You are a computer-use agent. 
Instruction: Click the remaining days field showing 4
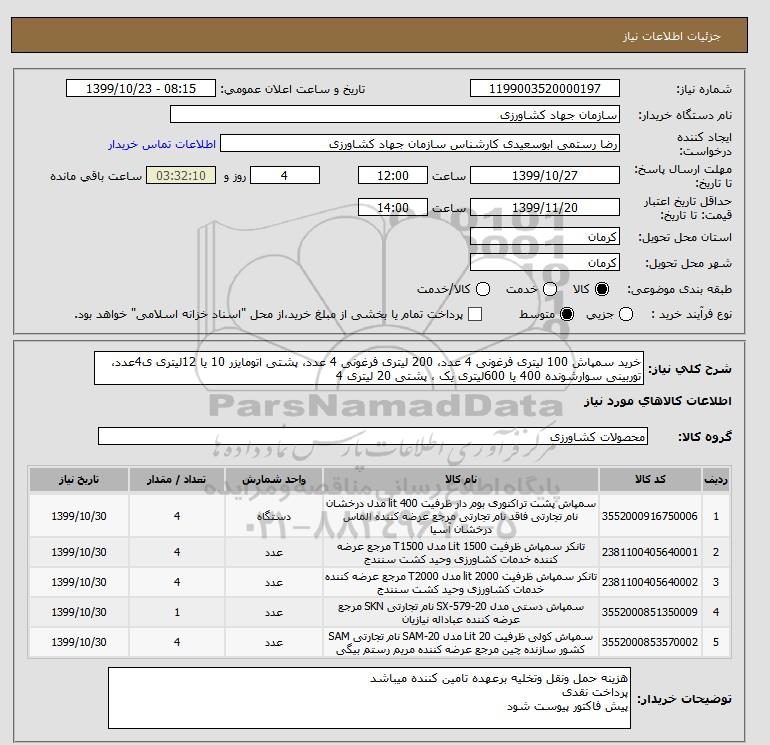pos(285,175)
